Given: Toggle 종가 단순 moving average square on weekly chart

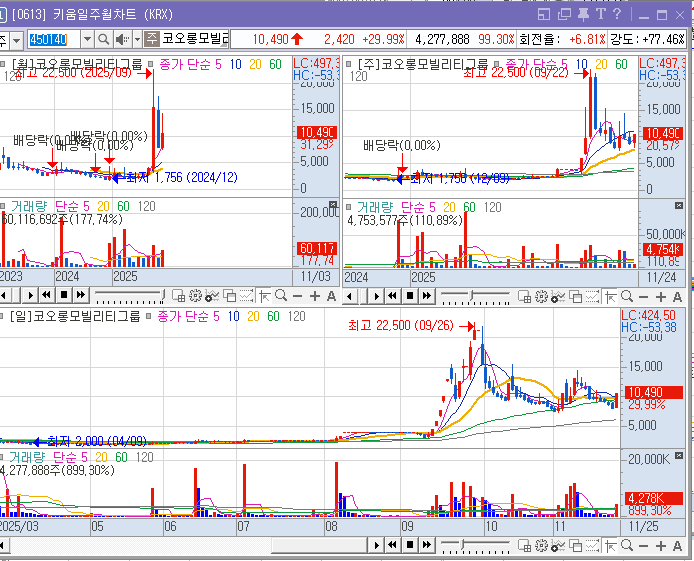Looking at the screenshot, I should click(497, 65).
